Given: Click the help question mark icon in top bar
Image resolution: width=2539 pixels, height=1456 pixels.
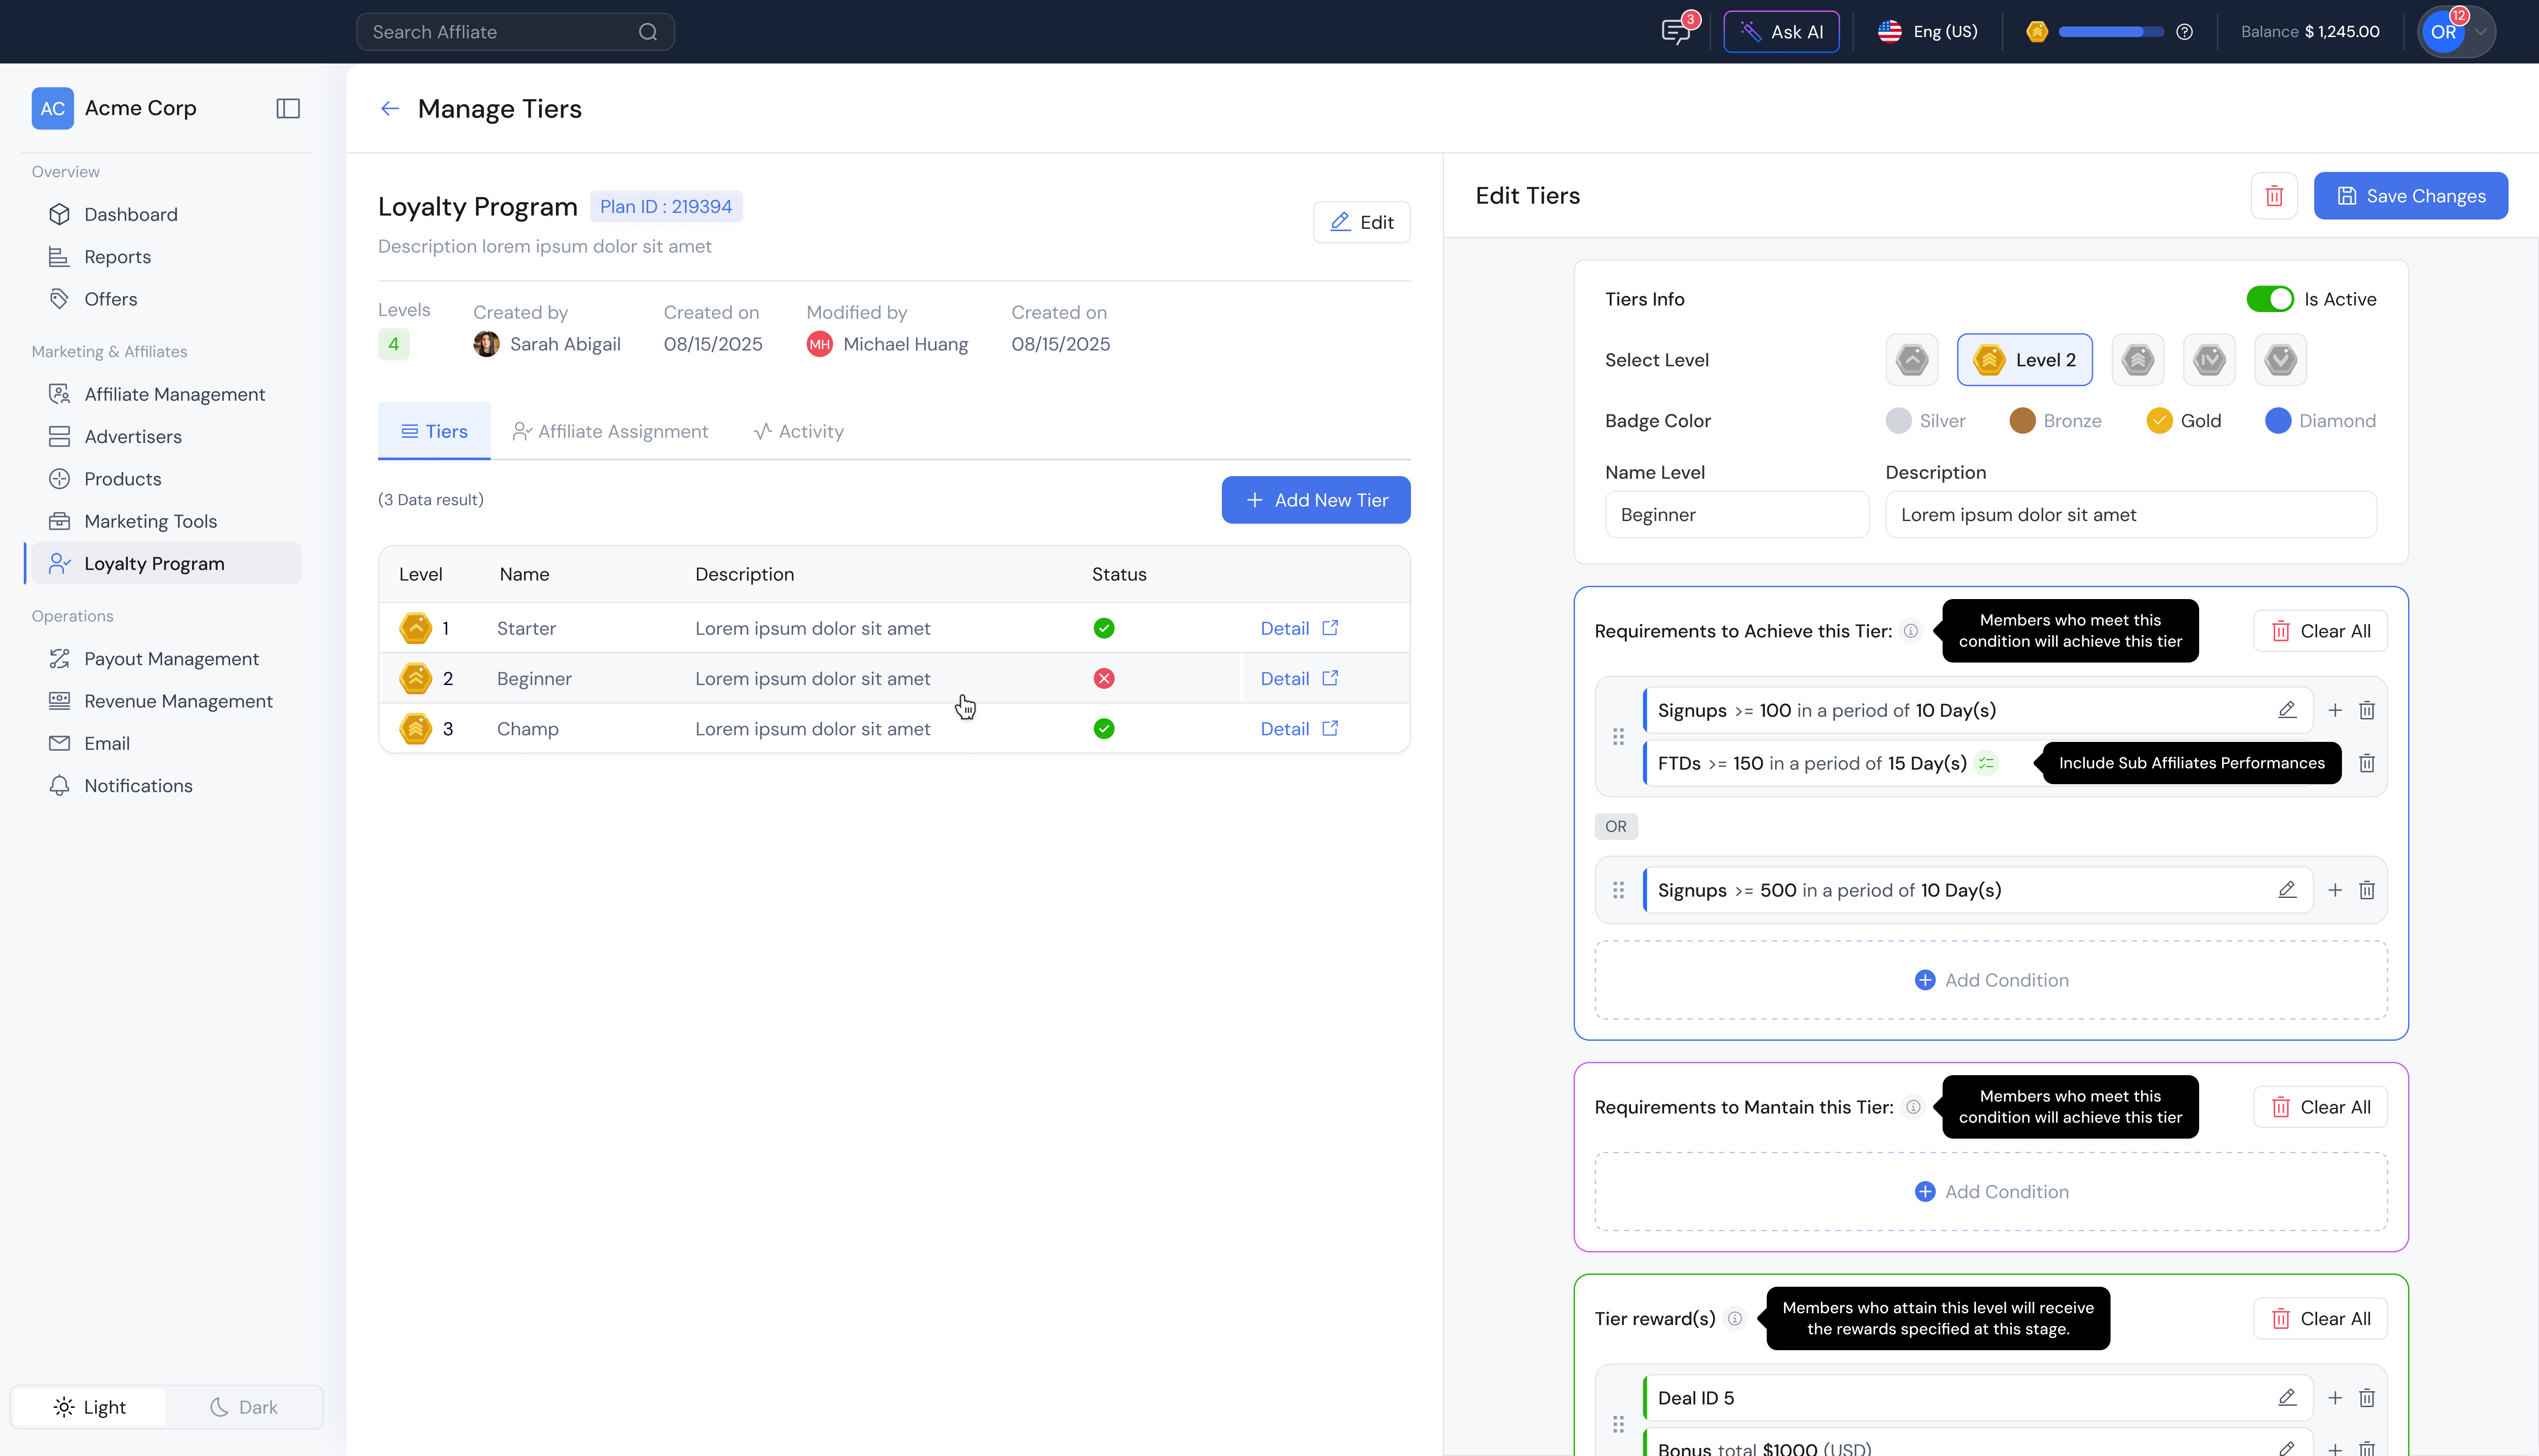Looking at the screenshot, I should pyautogui.click(x=2184, y=31).
